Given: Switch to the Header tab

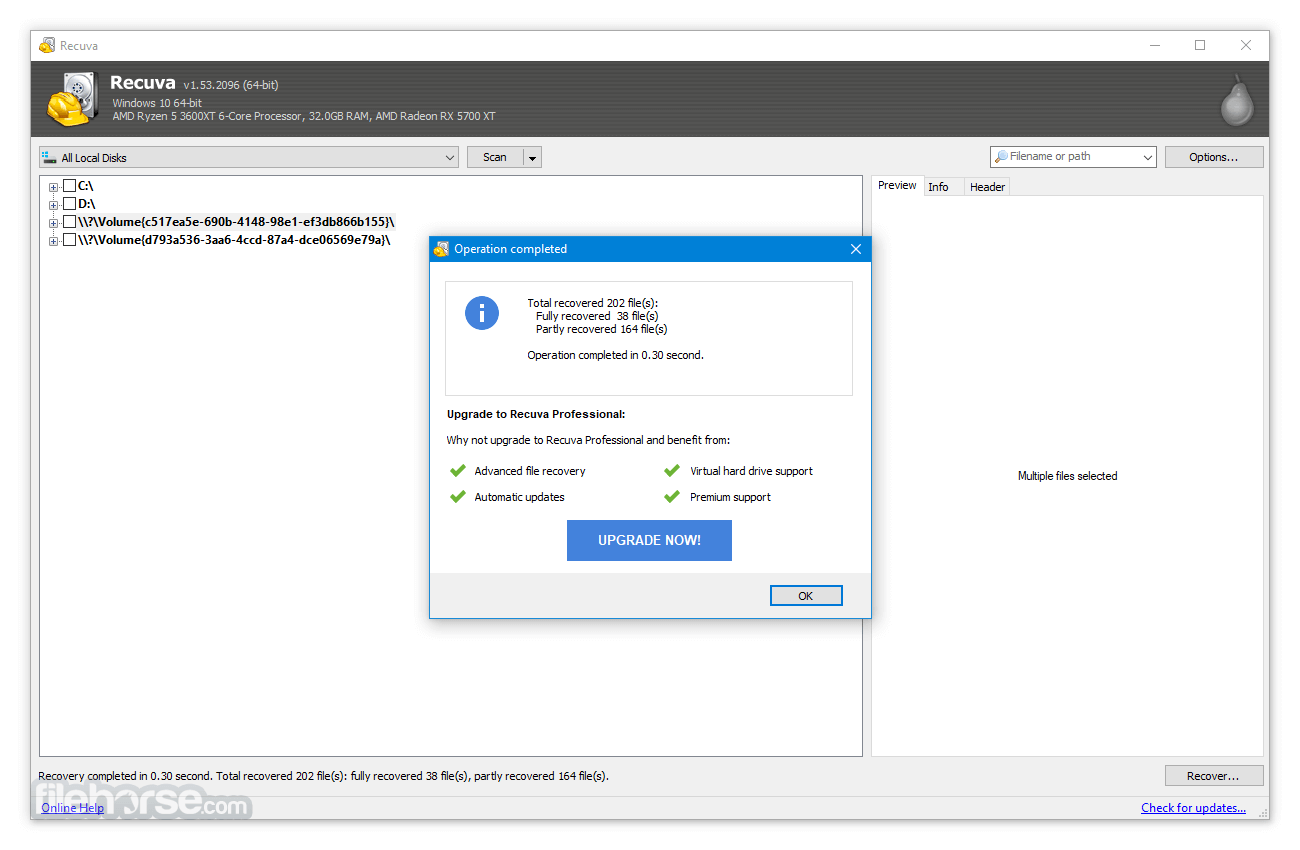Looking at the screenshot, I should click(987, 187).
